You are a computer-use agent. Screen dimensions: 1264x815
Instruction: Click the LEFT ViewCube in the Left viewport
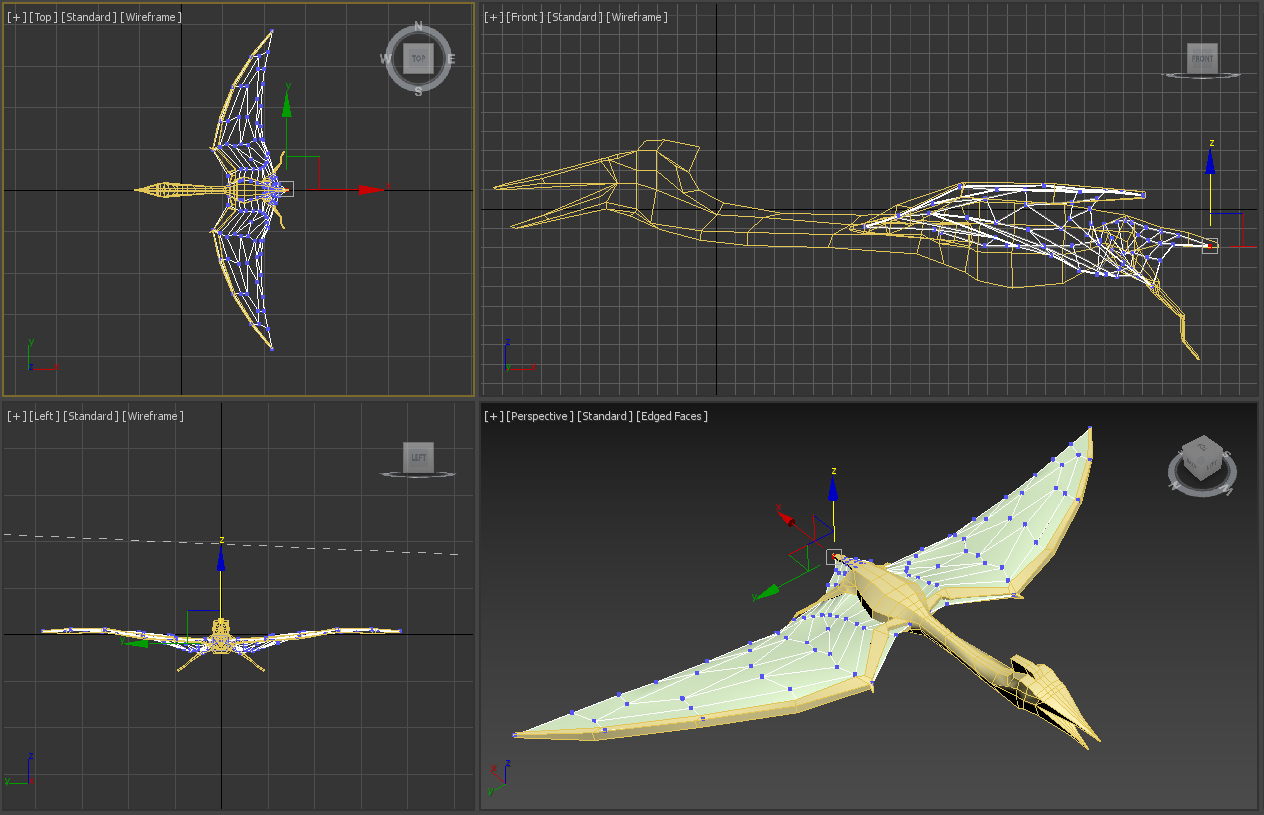[x=418, y=457]
